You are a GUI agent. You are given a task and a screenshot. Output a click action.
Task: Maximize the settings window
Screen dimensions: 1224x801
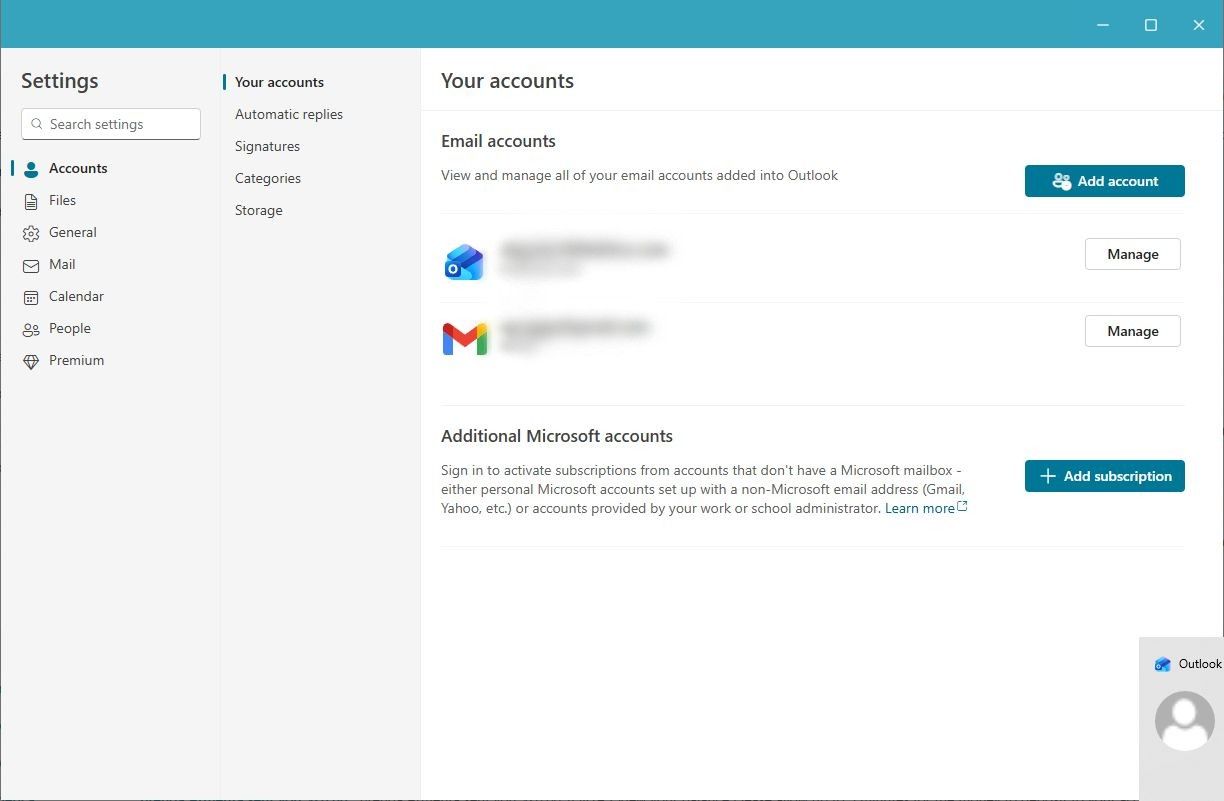(x=1151, y=25)
